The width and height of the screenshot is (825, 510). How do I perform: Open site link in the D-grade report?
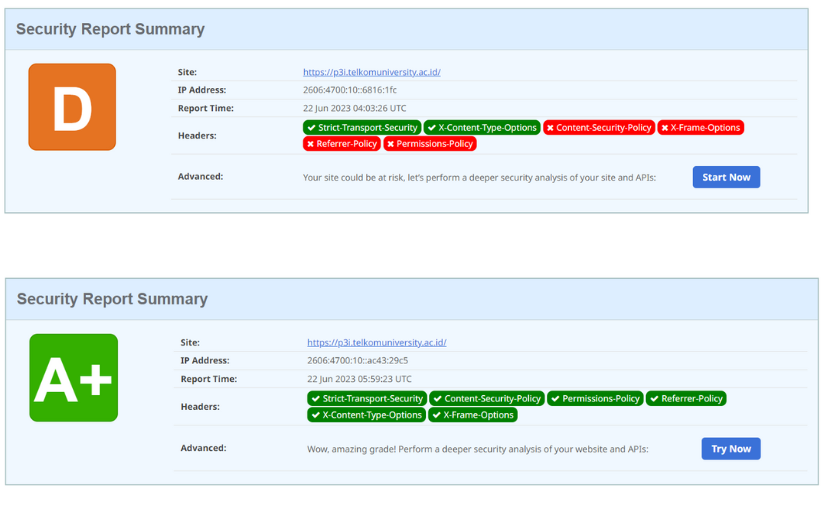pyautogui.click(x=371, y=72)
